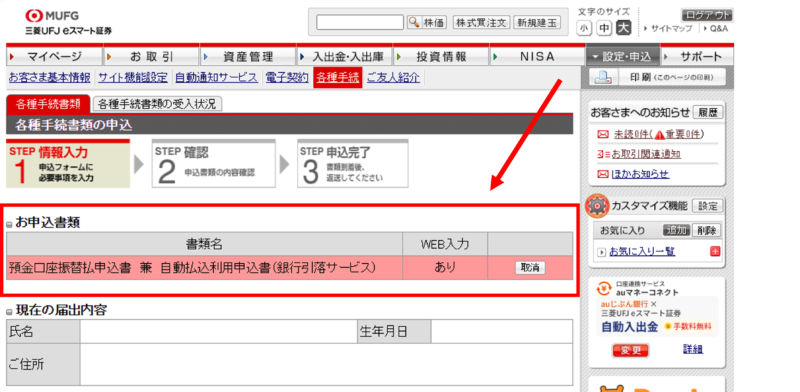Open the NISA menu

click(538, 57)
